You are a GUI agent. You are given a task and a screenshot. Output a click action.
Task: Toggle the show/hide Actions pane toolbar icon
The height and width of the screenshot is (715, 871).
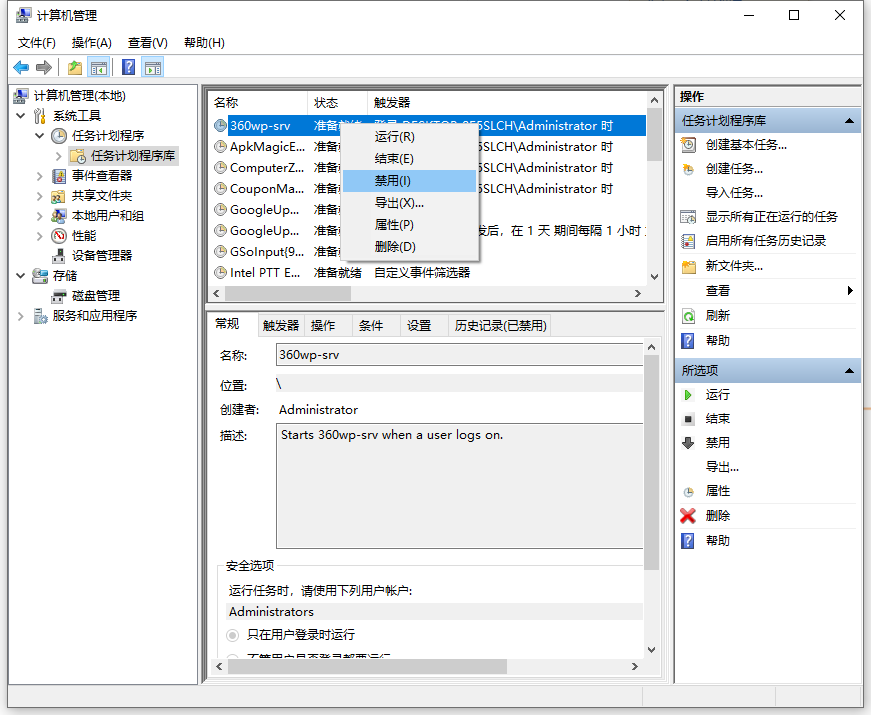[x=151, y=66]
